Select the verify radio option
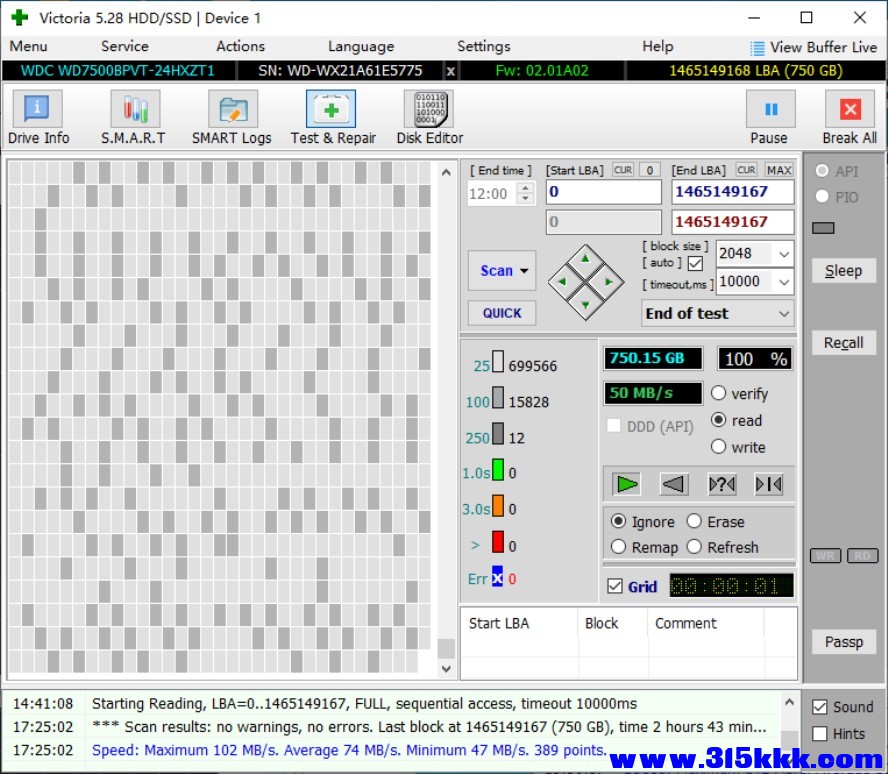 719,393
